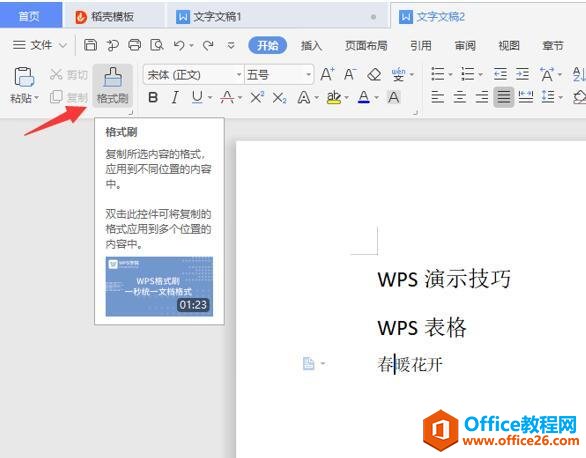Click the Line Spacing icon
Viewport: 586px width, 458px height.
point(548,98)
